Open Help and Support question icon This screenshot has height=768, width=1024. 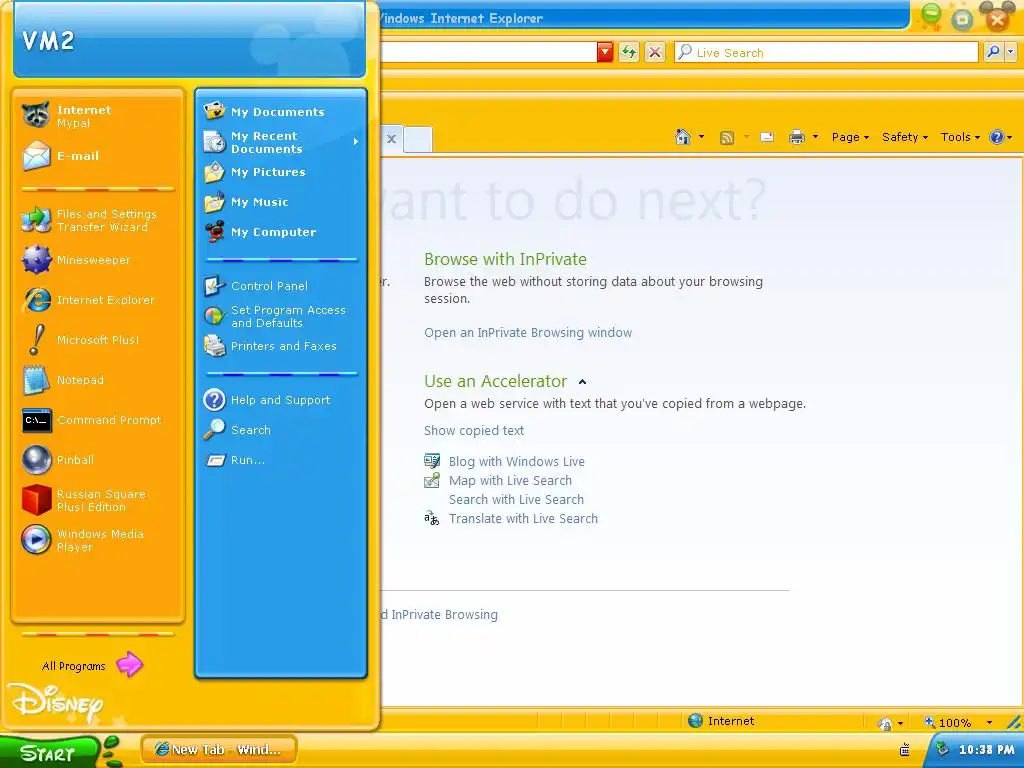point(214,400)
